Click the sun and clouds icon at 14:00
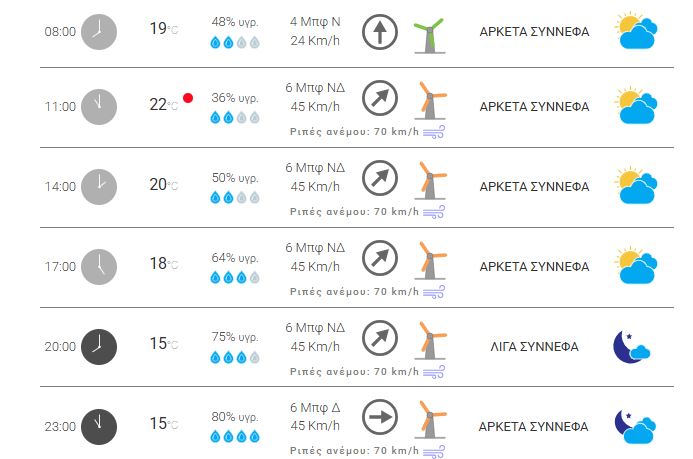The image size is (693, 459). point(634,186)
